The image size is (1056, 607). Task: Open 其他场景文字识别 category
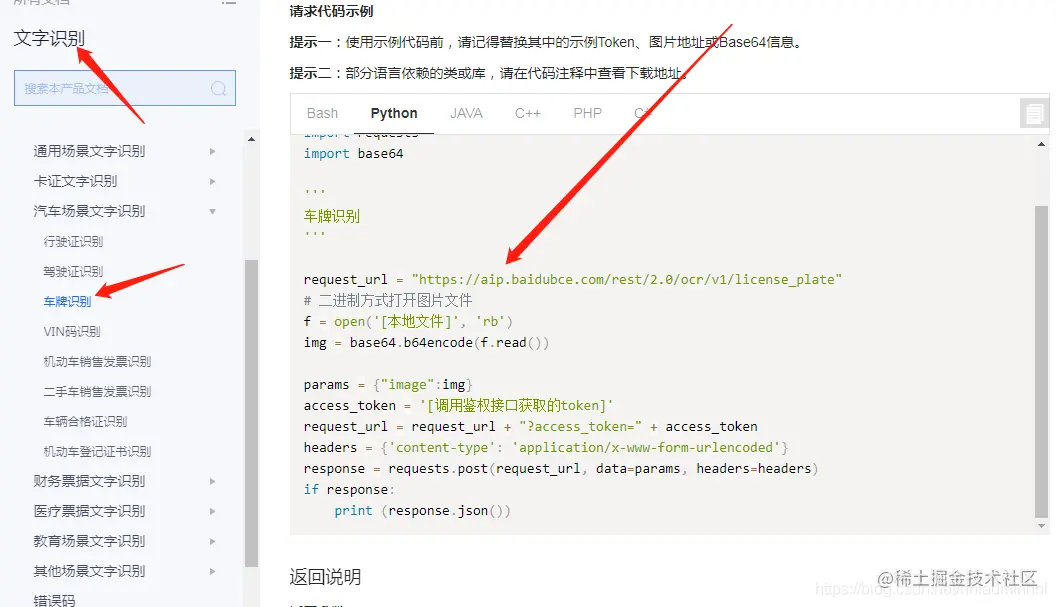[89, 571]
